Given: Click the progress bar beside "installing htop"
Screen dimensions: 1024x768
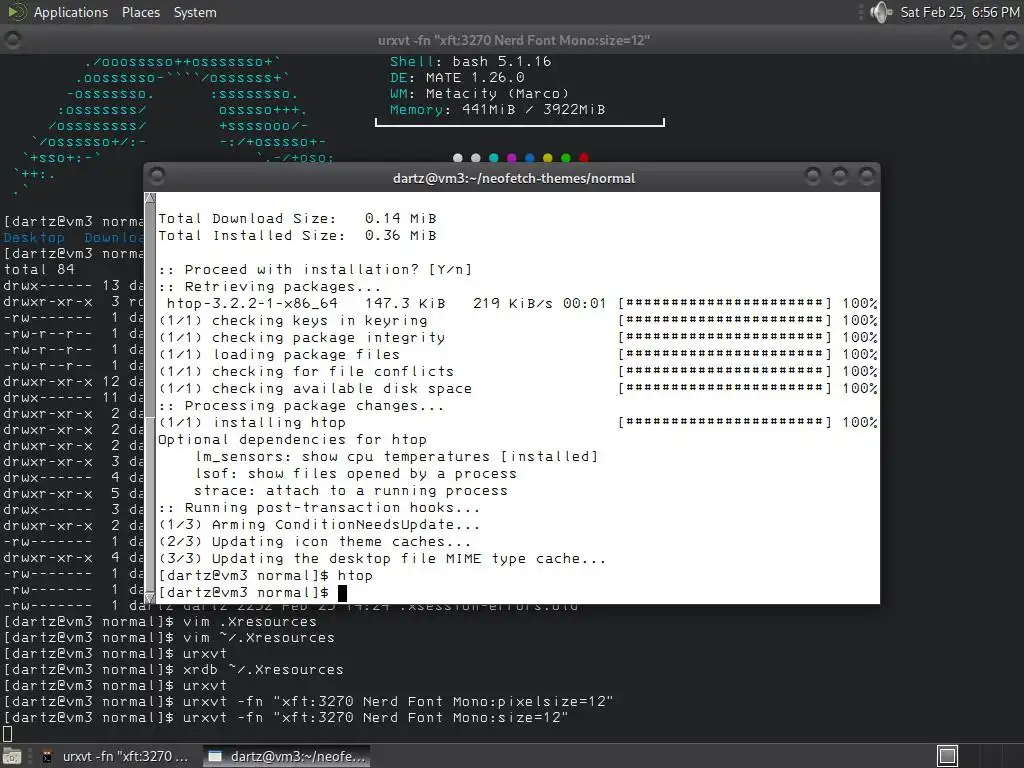Looking at the screenshot, I should click(725, 423).
